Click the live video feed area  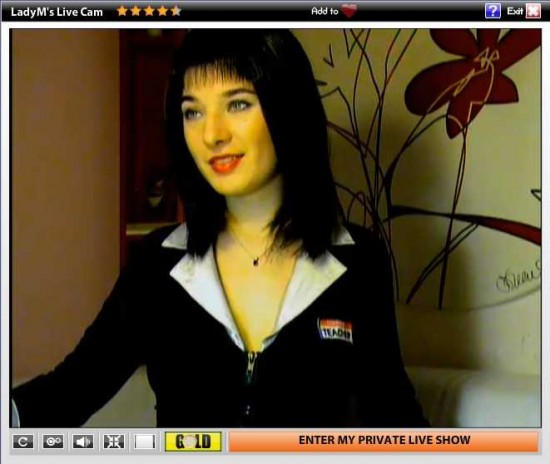tap(276, 228)
